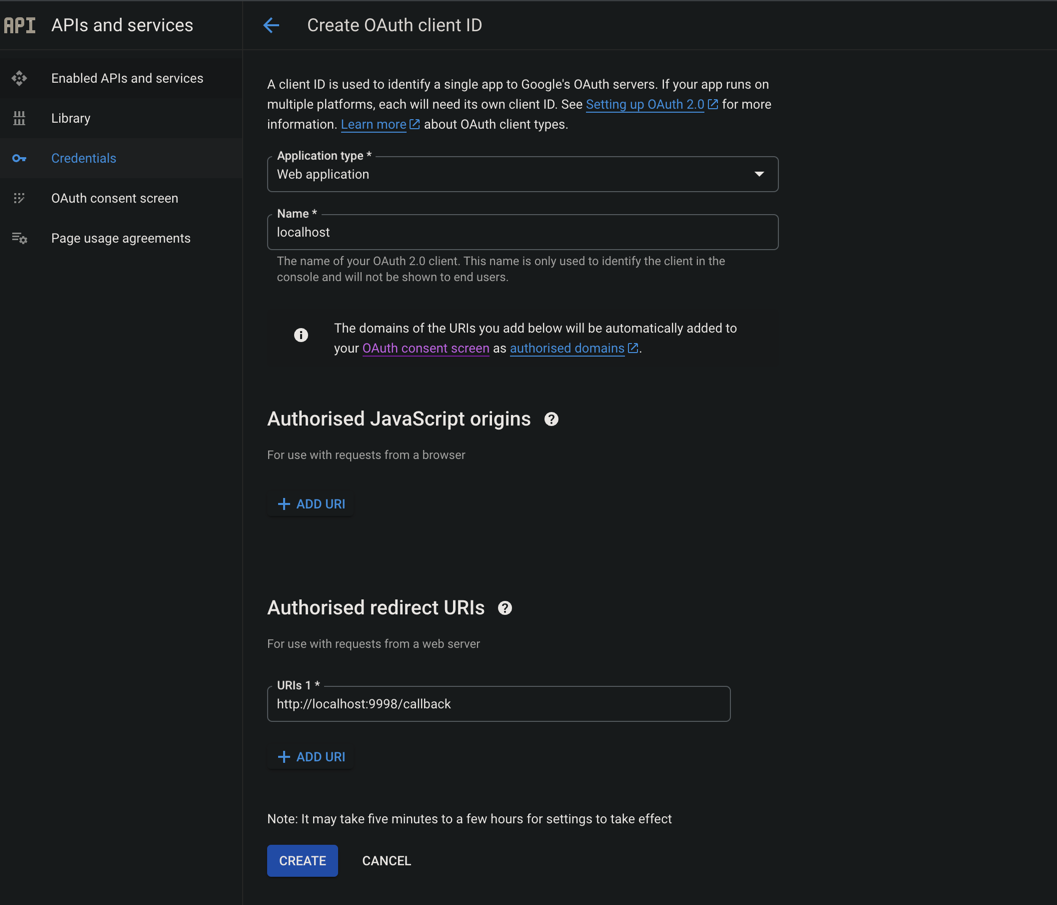Click the Authorised JavaScript origins heading
The height and width of the screenshot is (905, 1057).
399,418
